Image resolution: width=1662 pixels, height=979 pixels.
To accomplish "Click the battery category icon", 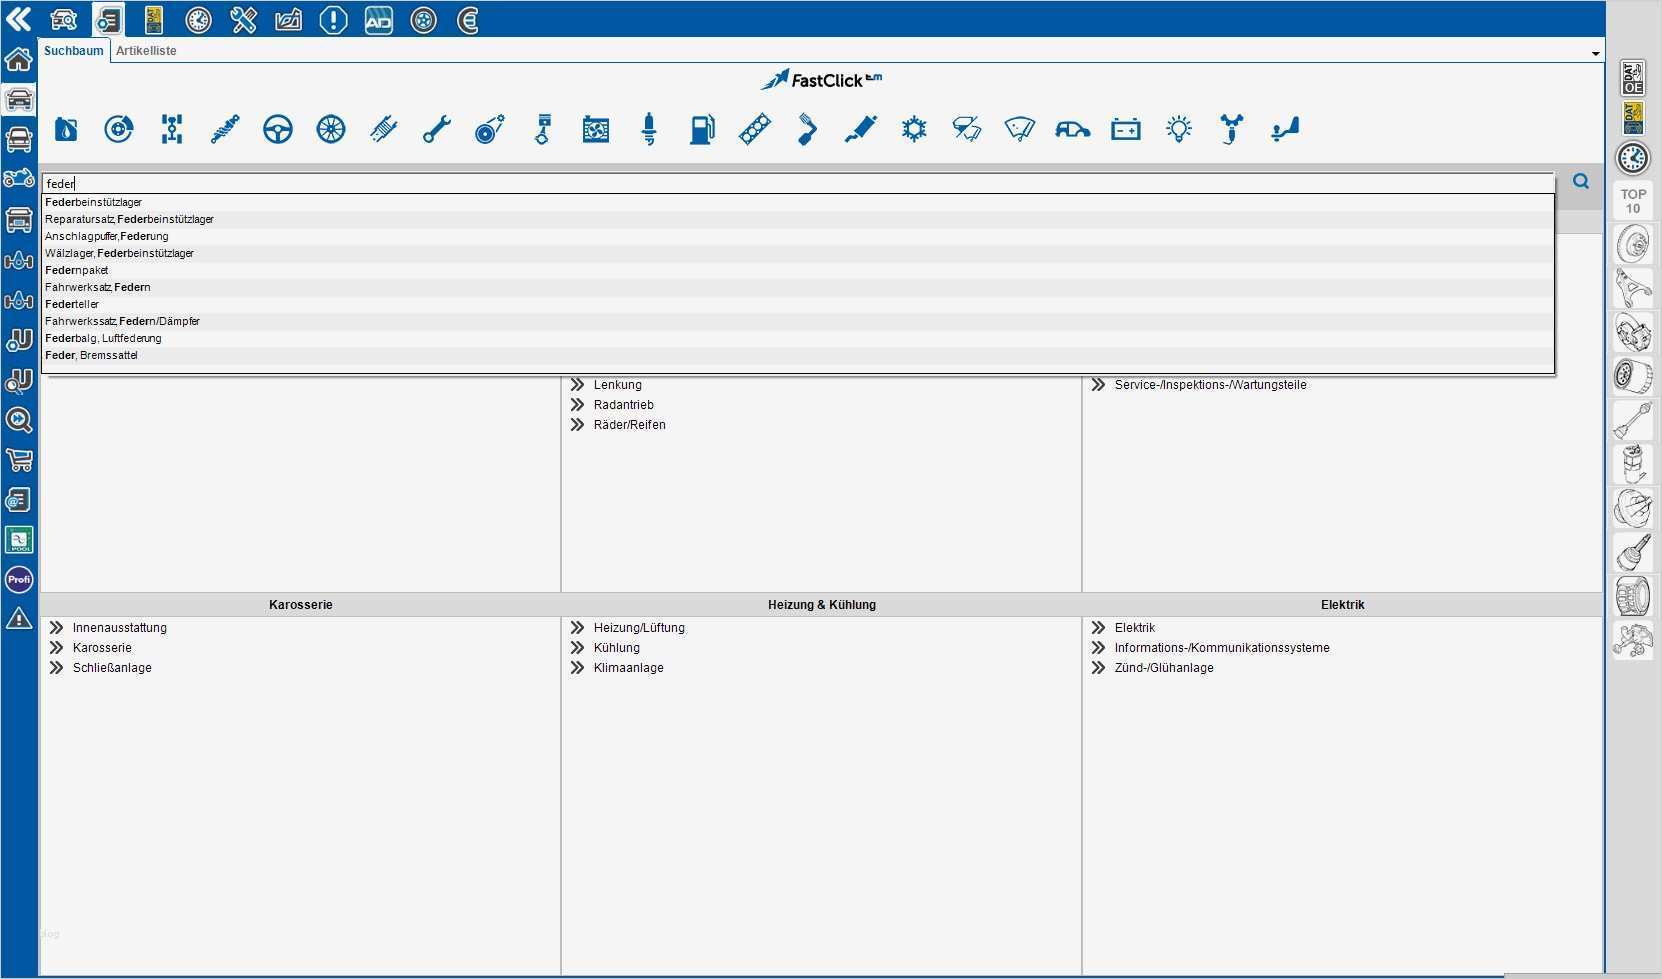I will [x=1126, y=129].
